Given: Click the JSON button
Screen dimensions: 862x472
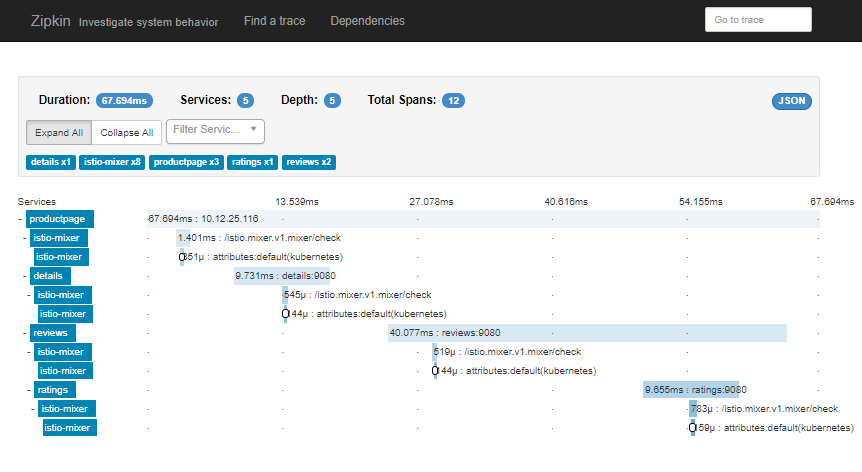Looking at the screenshot, I should tap(791, 101).
